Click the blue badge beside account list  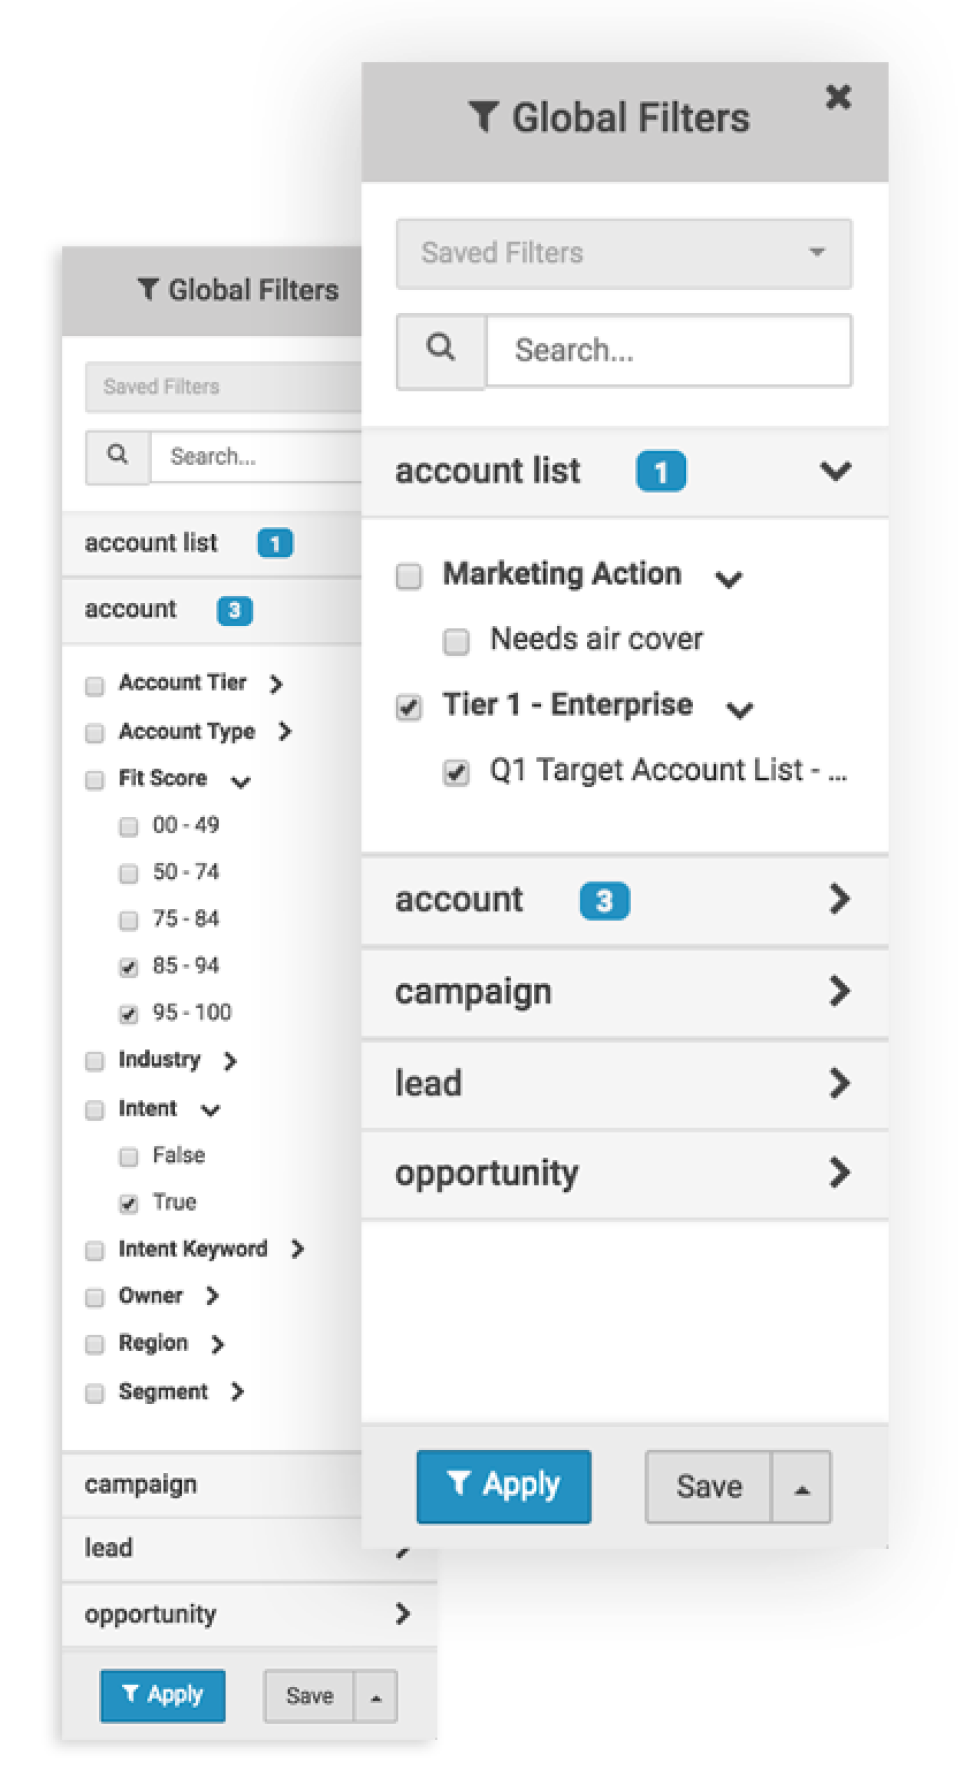pos(661,472)
